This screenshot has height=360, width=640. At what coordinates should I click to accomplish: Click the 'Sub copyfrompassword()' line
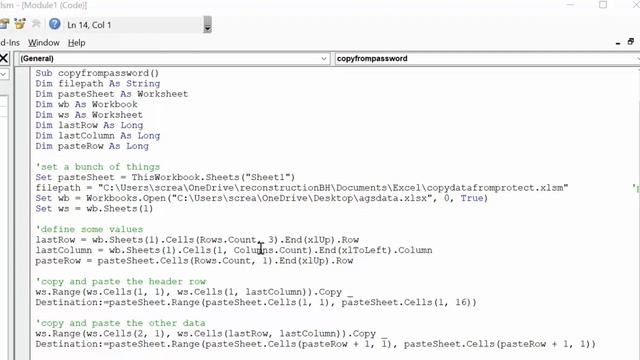click(x=97, y=73)
